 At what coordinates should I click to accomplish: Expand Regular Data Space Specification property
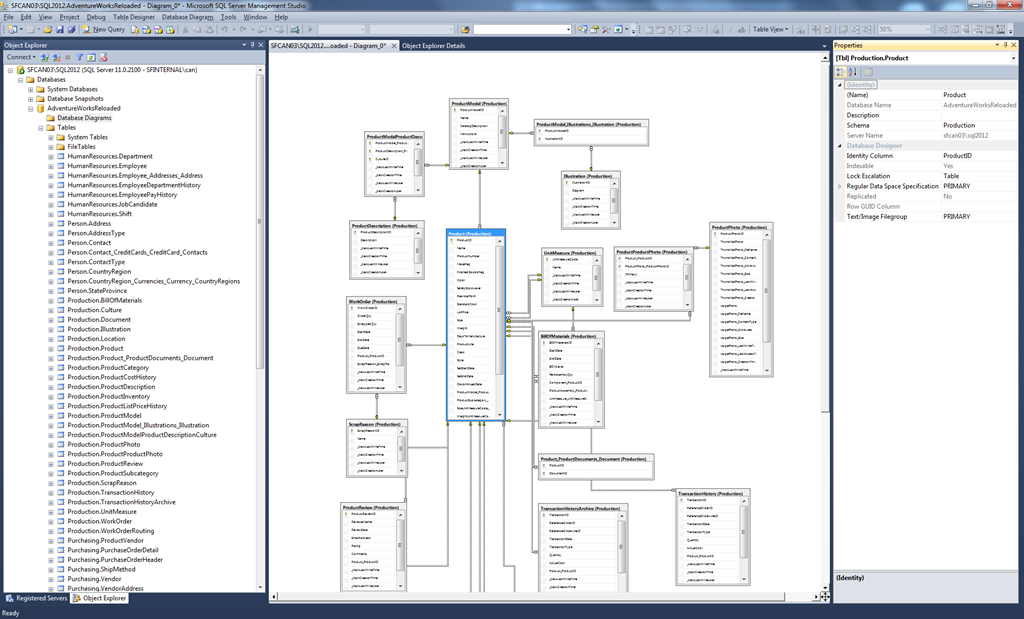[x=840, y=186]
